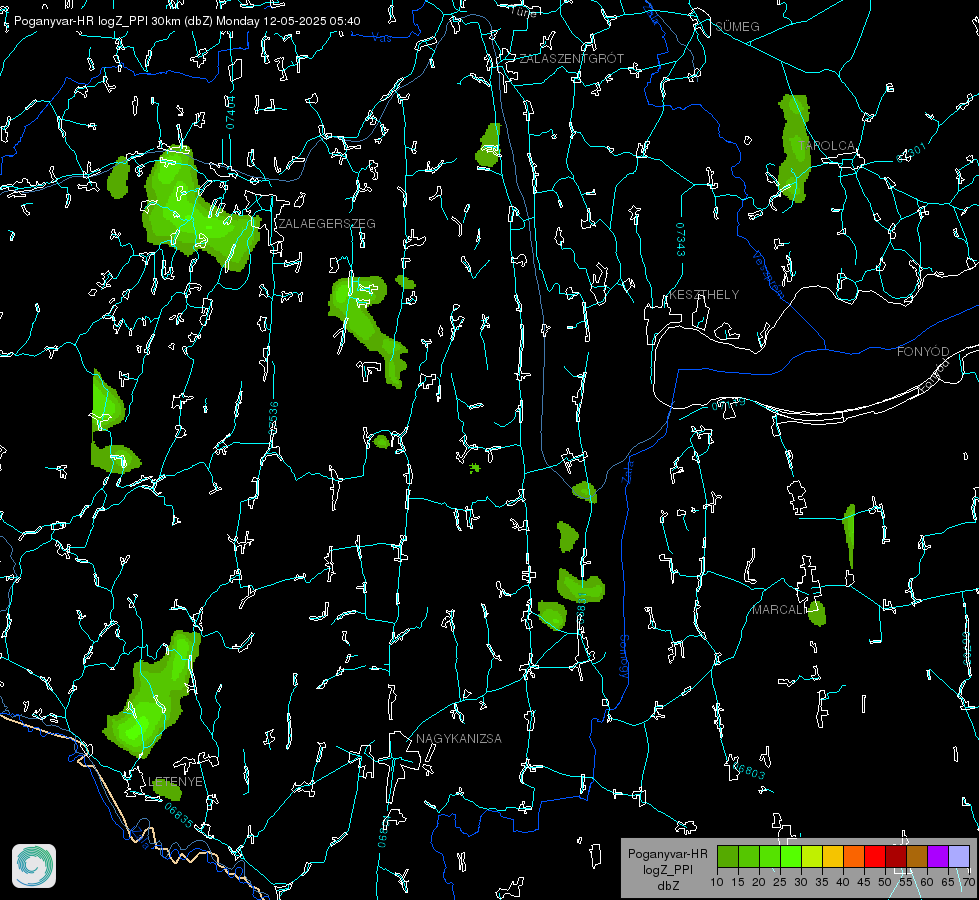979x900 pixels.
Task: Click road number label 07536
Action: pyautogui.click(x=273, y=418)
